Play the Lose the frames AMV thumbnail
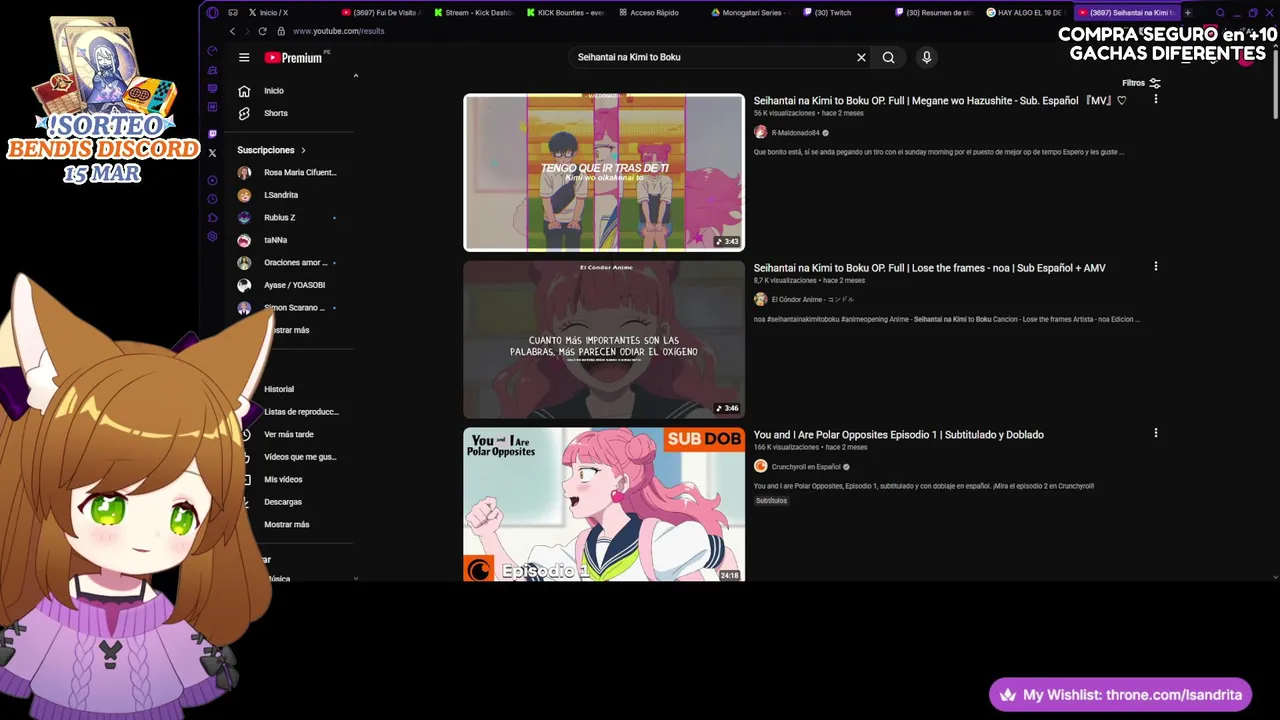Image resolution: width=1280 pixels, height=720 pixels. point(604,339)
